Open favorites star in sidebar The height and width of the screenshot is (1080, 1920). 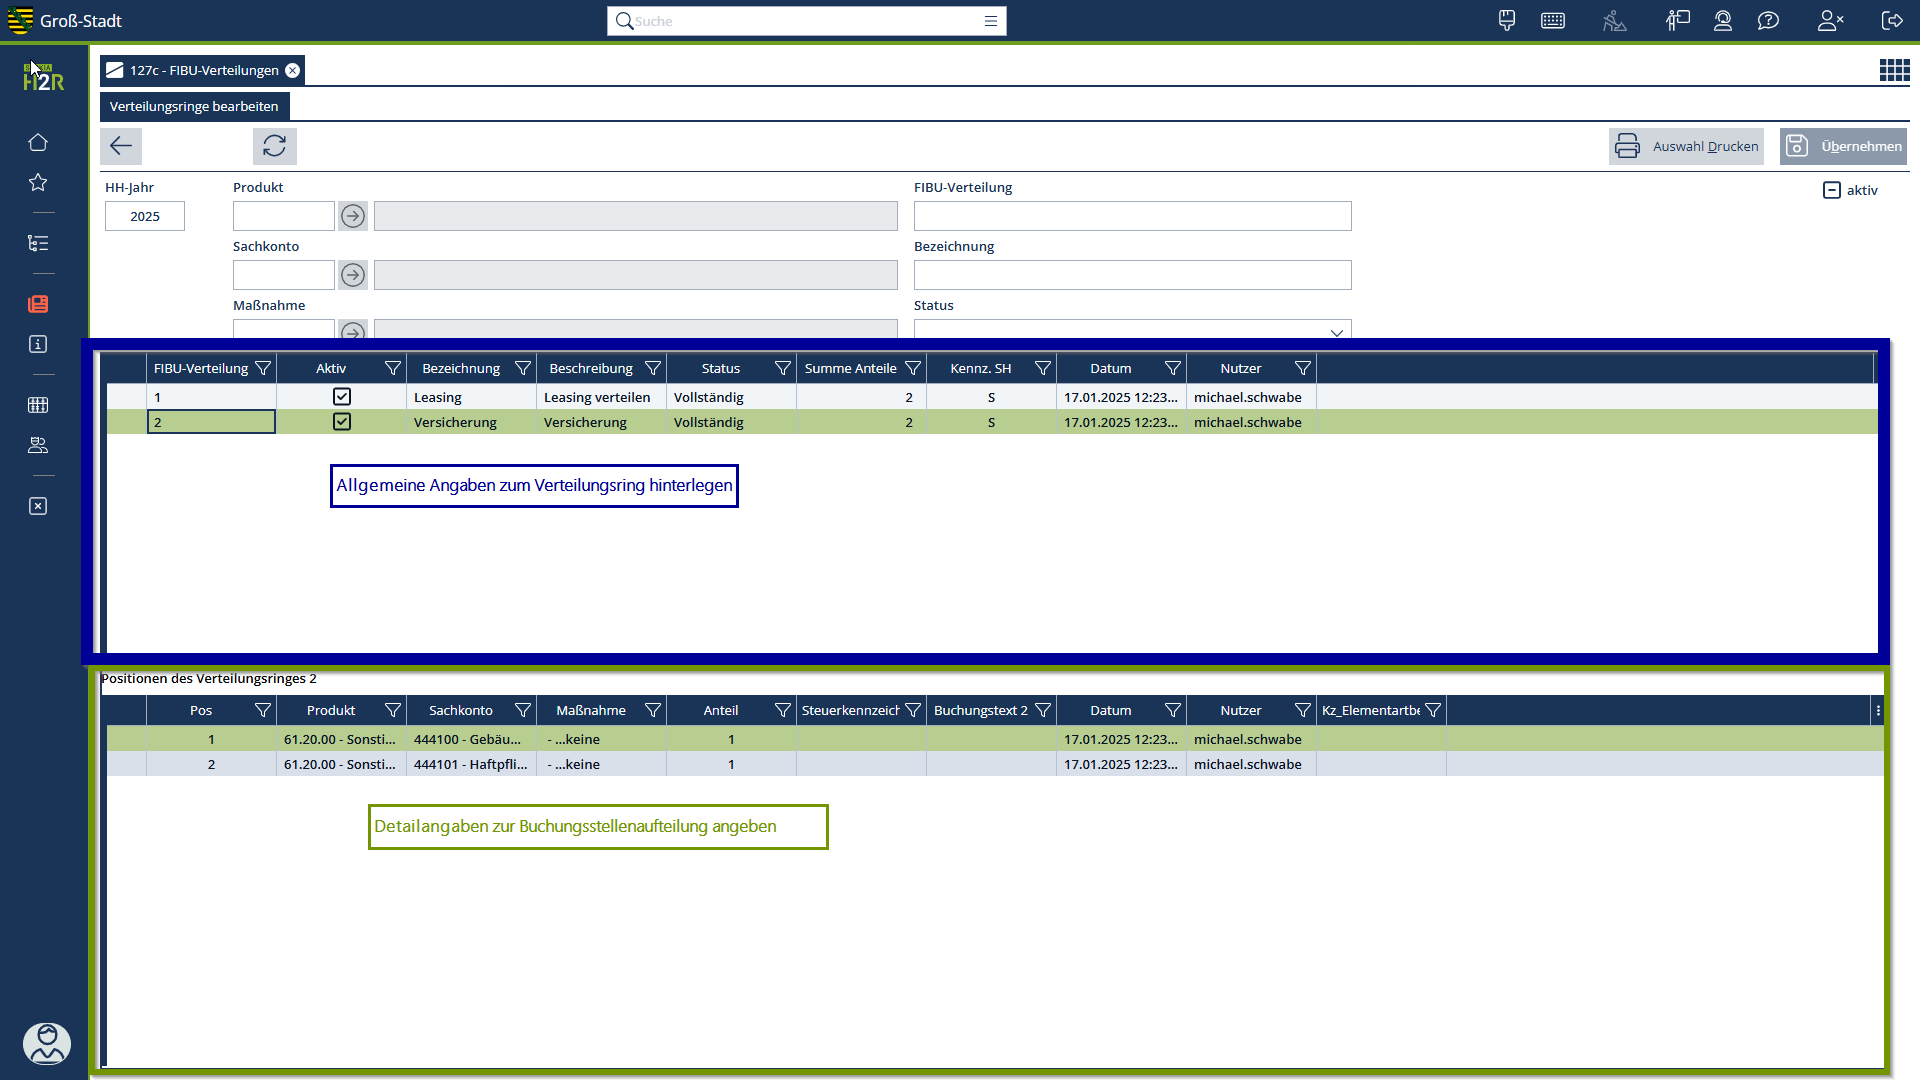[38, 182]
